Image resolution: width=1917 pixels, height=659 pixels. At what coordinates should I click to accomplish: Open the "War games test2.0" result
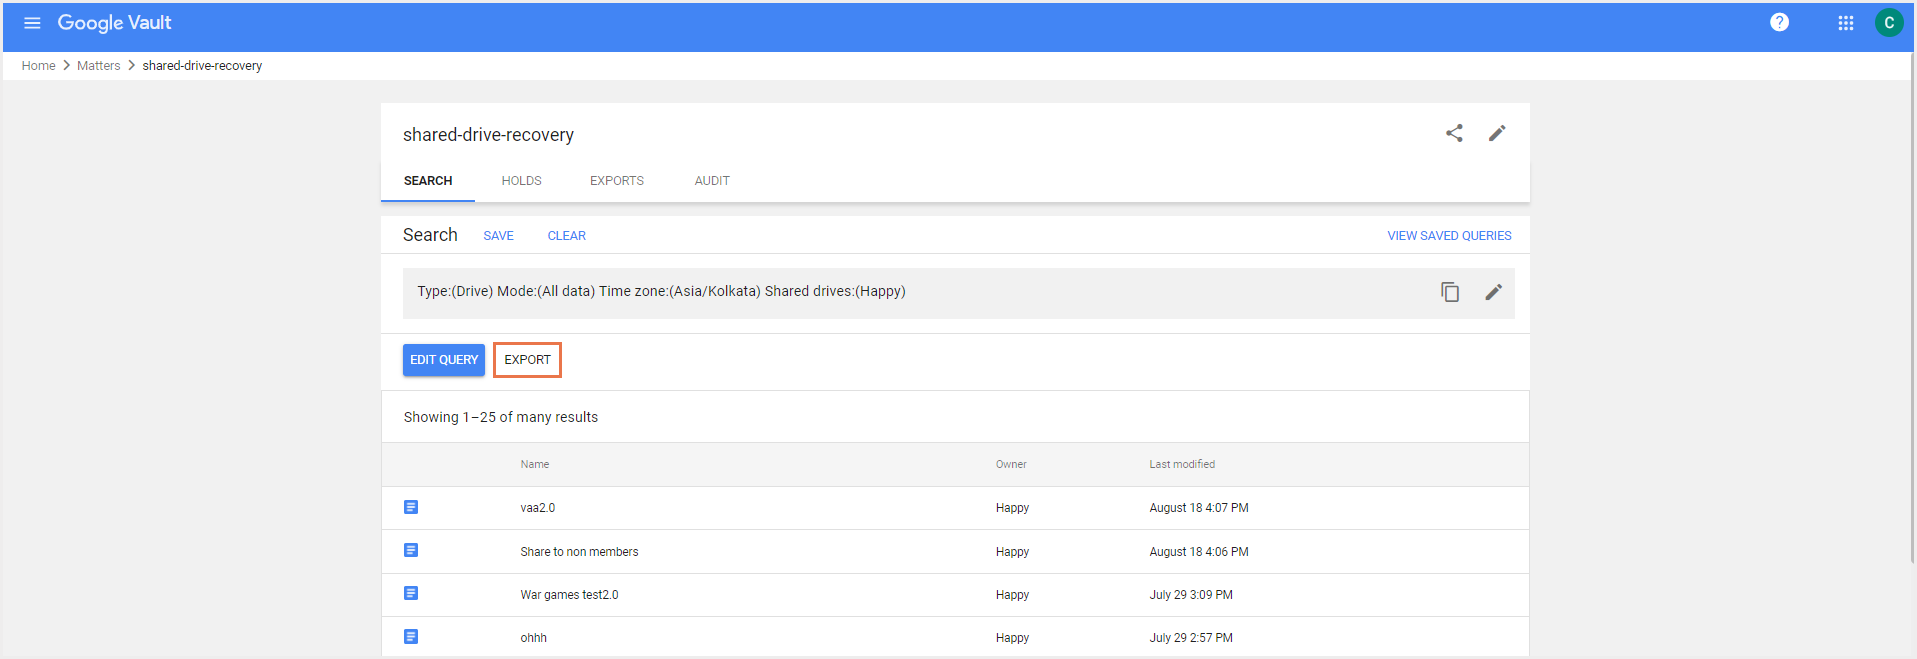(x=569, y=595)
